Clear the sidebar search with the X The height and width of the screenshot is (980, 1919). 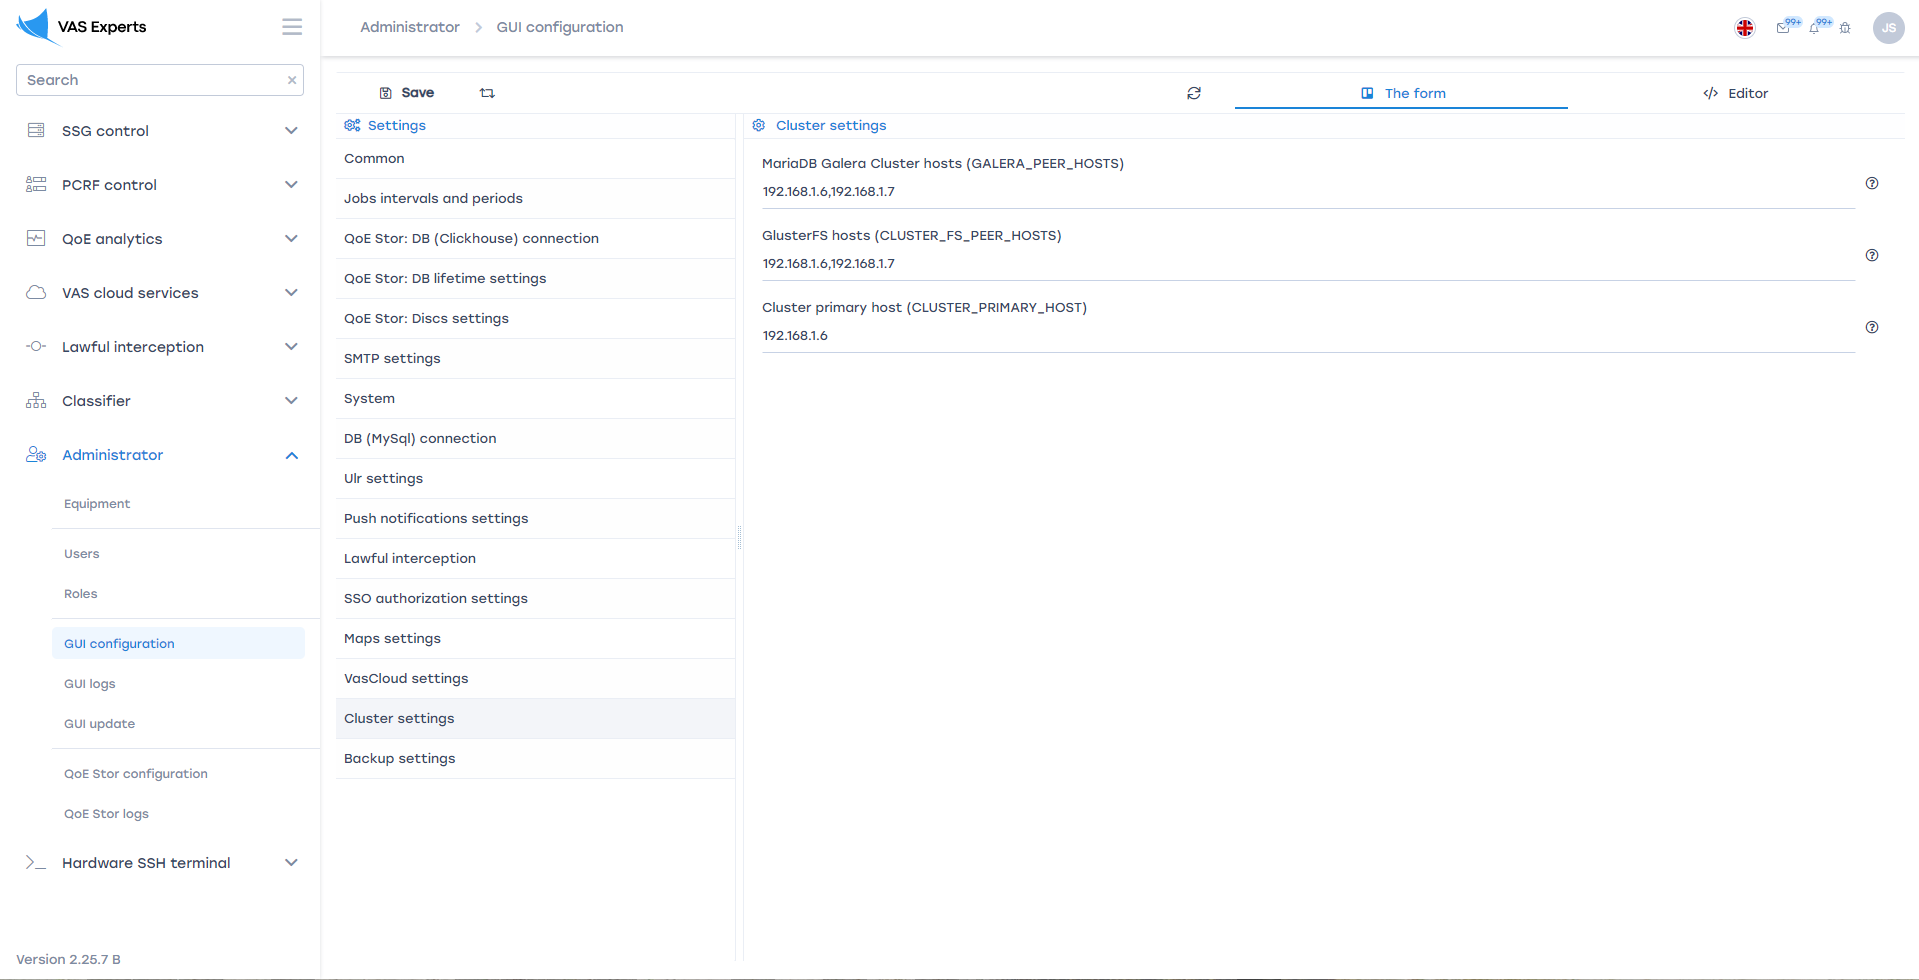click(292, 80)
